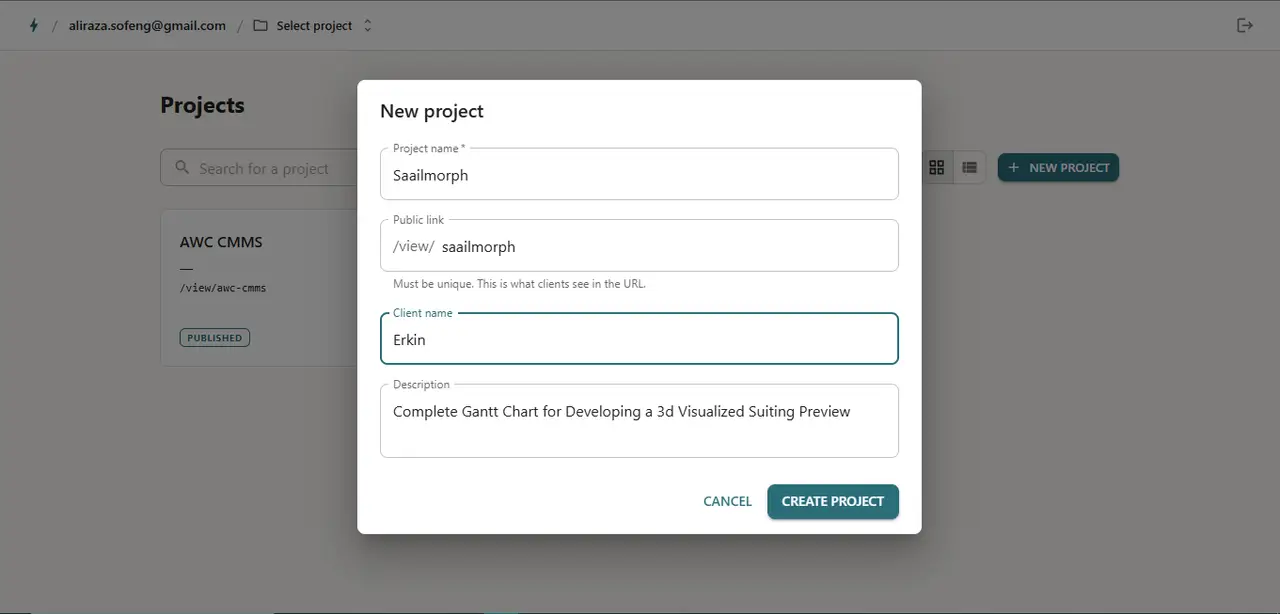Image resolution: width=1280 pixels, height=614 pixels.
Task: Open the AWC CMMS project card
Action: click(259, 288)
